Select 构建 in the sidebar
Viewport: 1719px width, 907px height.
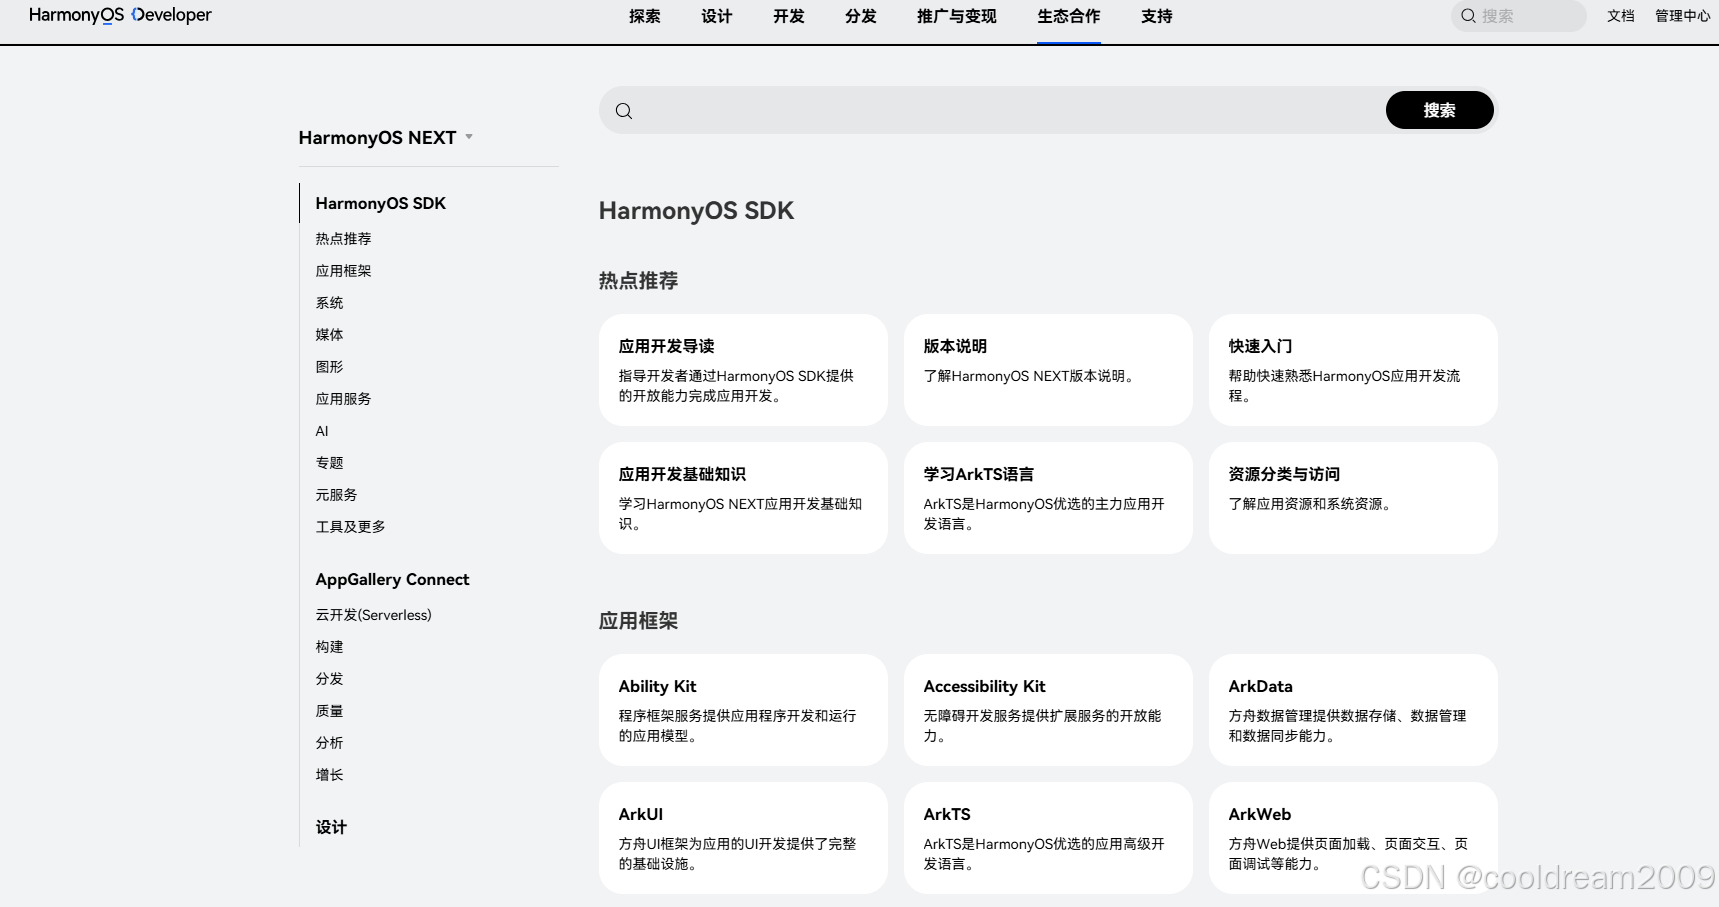[x=329, y=647]
